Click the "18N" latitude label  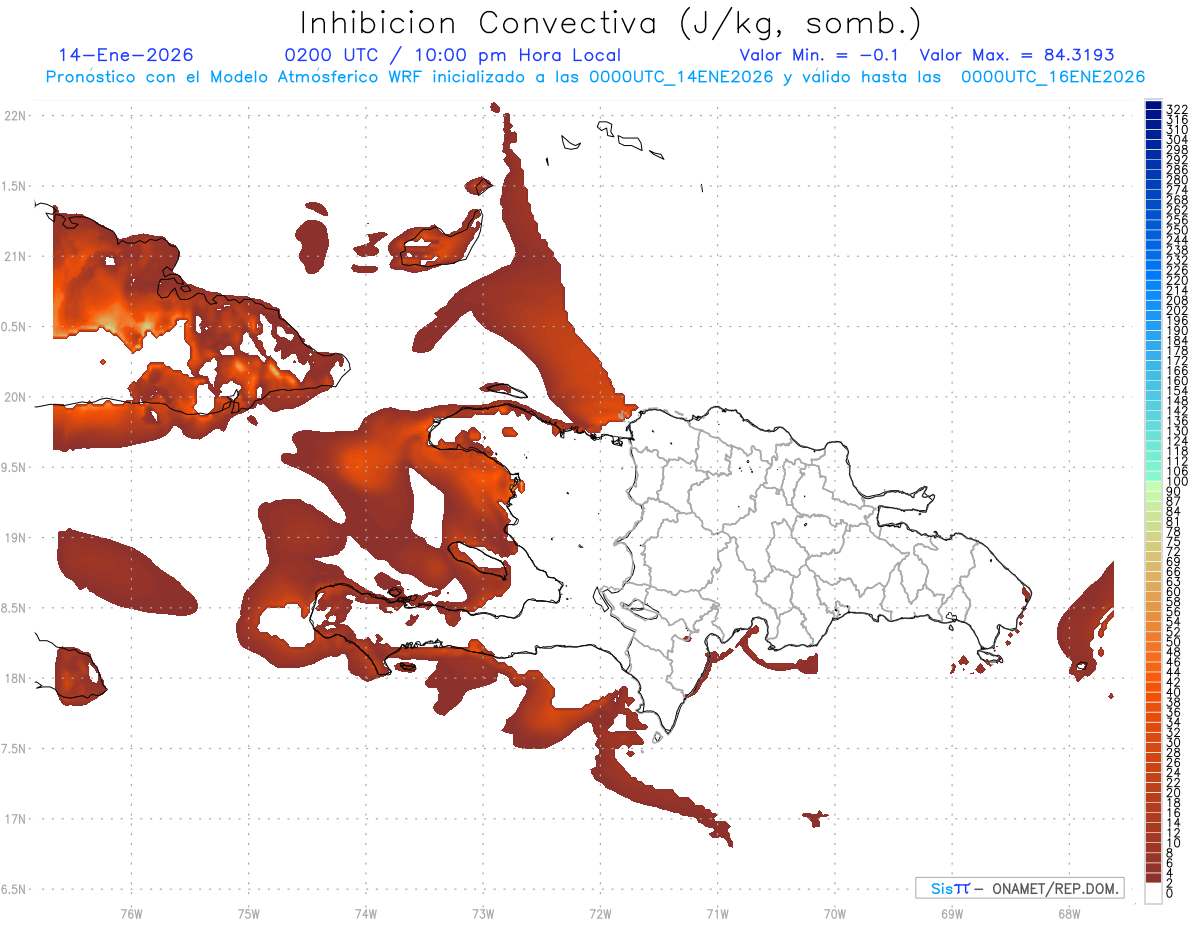click(x=13, y=678)
